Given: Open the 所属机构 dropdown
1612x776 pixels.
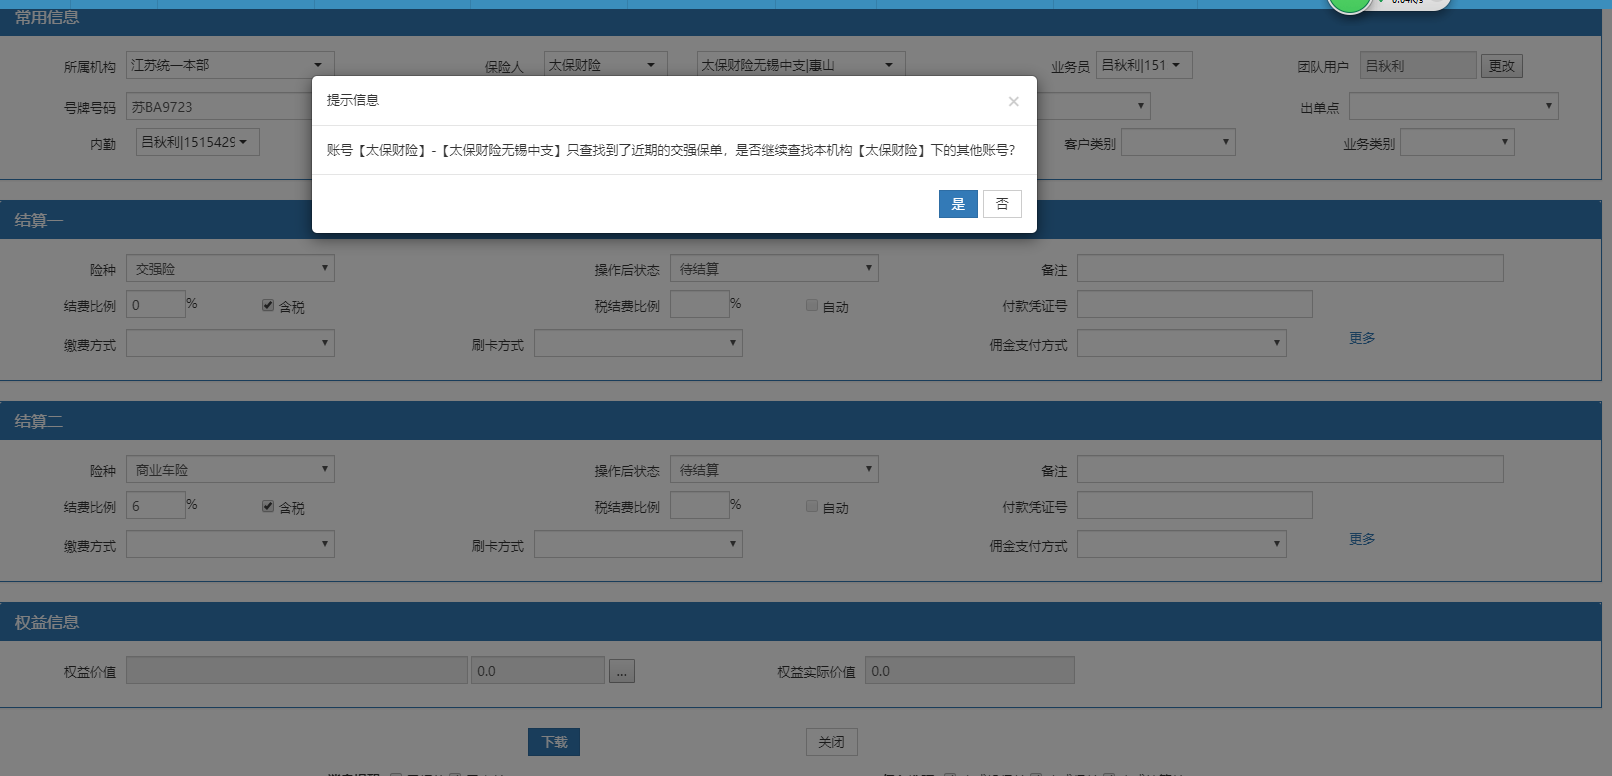Looking at the screenshot, I should tap(230, 65).
